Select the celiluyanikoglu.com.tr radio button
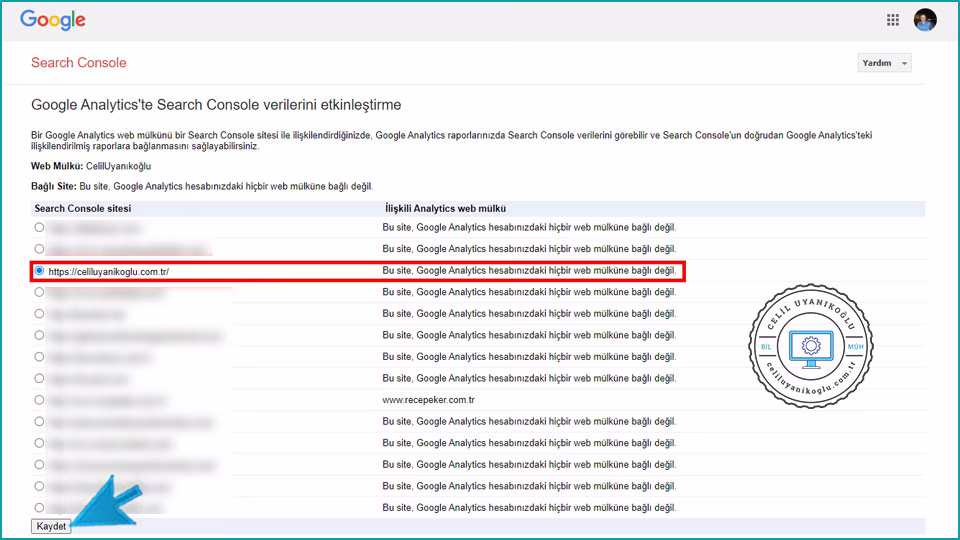Viewport: 960px width, 540px height. click(x=39, y=271)
